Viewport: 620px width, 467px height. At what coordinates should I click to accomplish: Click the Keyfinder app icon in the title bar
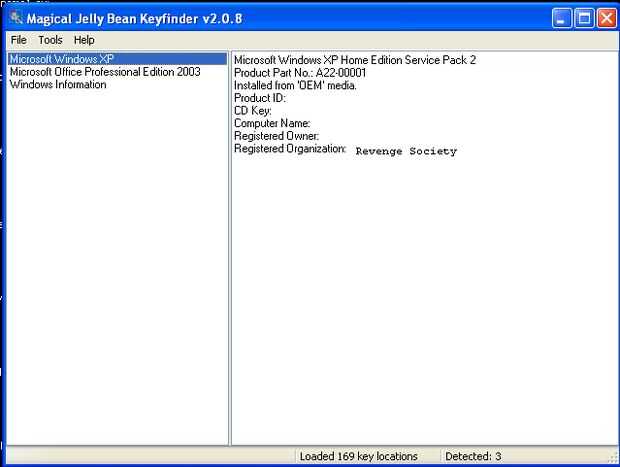(x=16, y=18)
